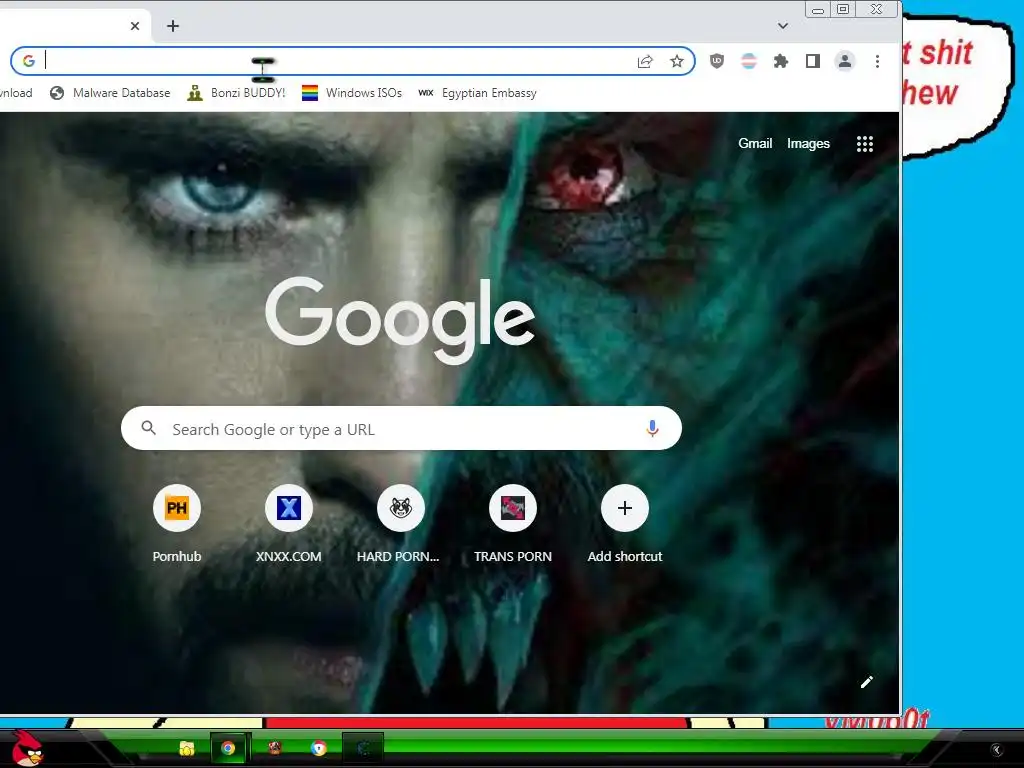Click the blue X shortcut tile
This screenshot has width=1024, height=768.
[289, 507]
